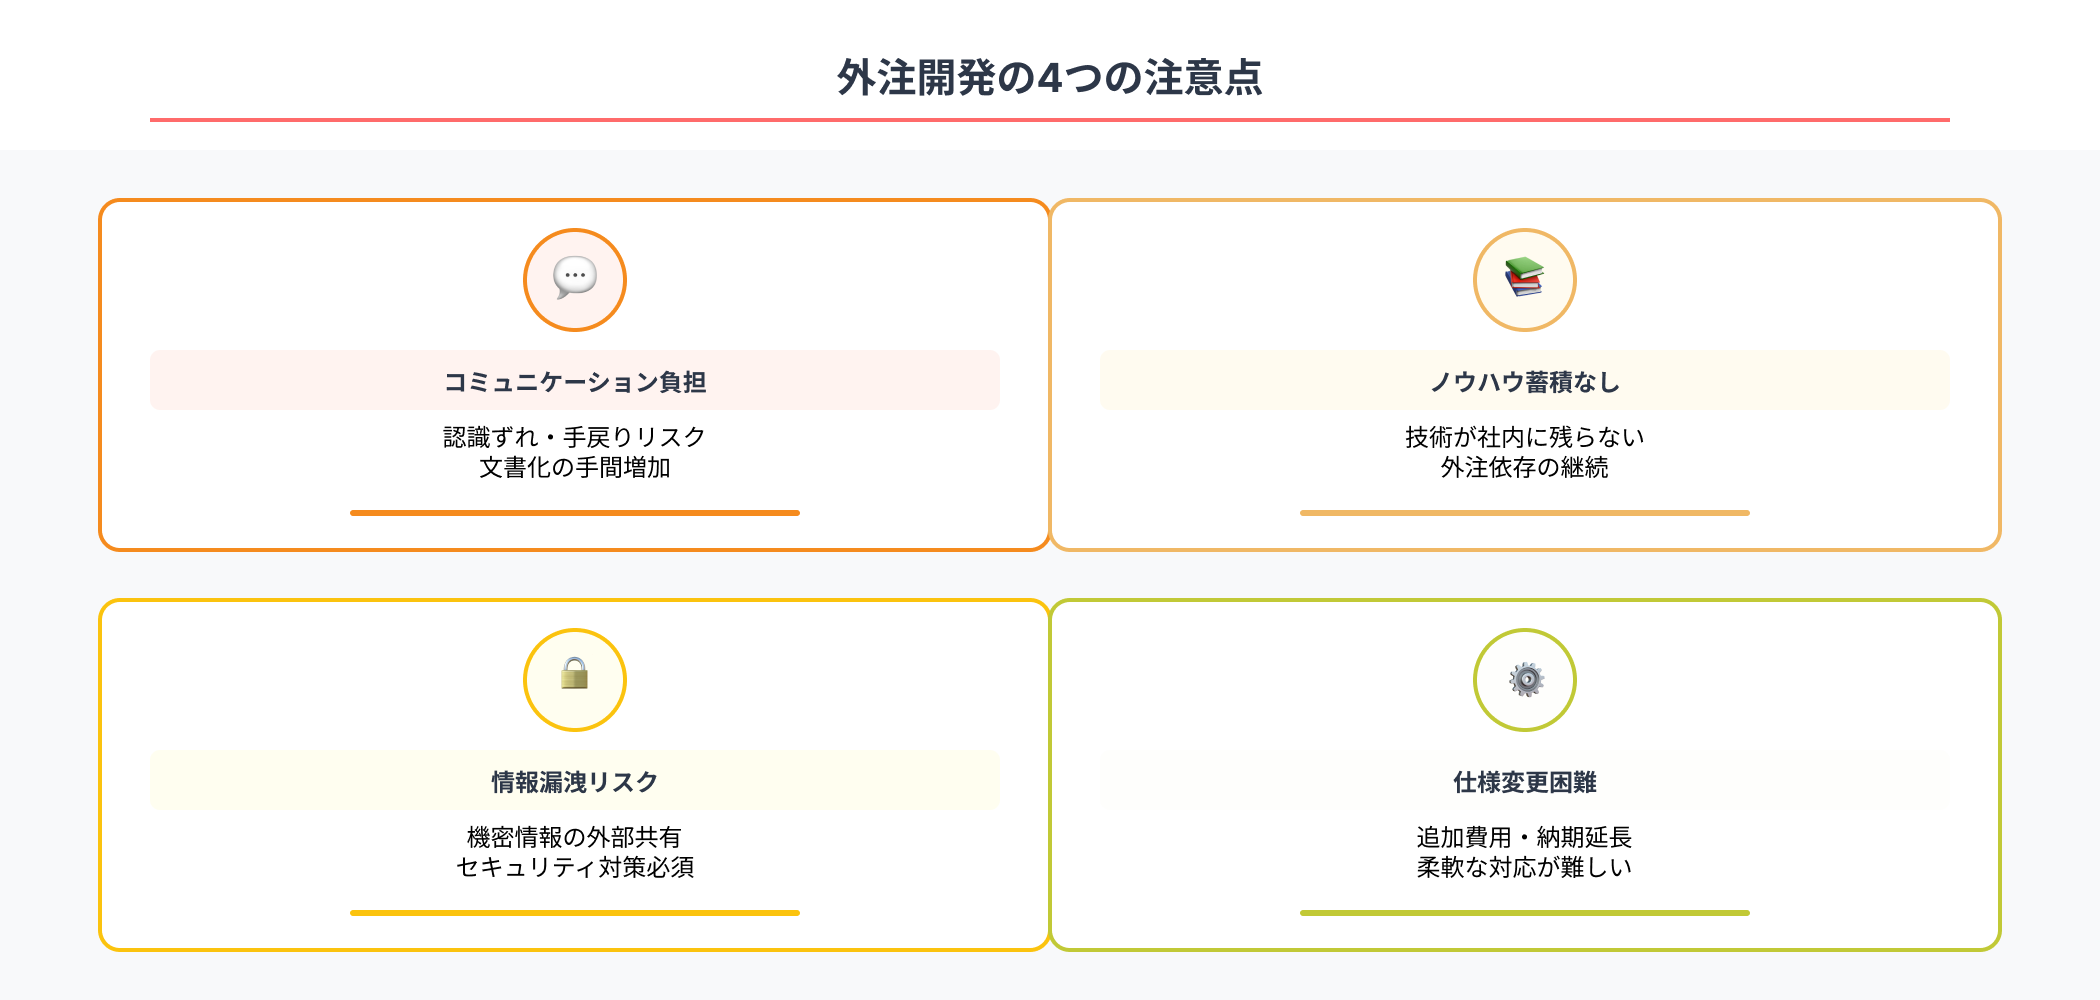Click the dark orange bar under communication card
The width and height of the screenshot is (2100, 1000).
(x=575, y=513)
